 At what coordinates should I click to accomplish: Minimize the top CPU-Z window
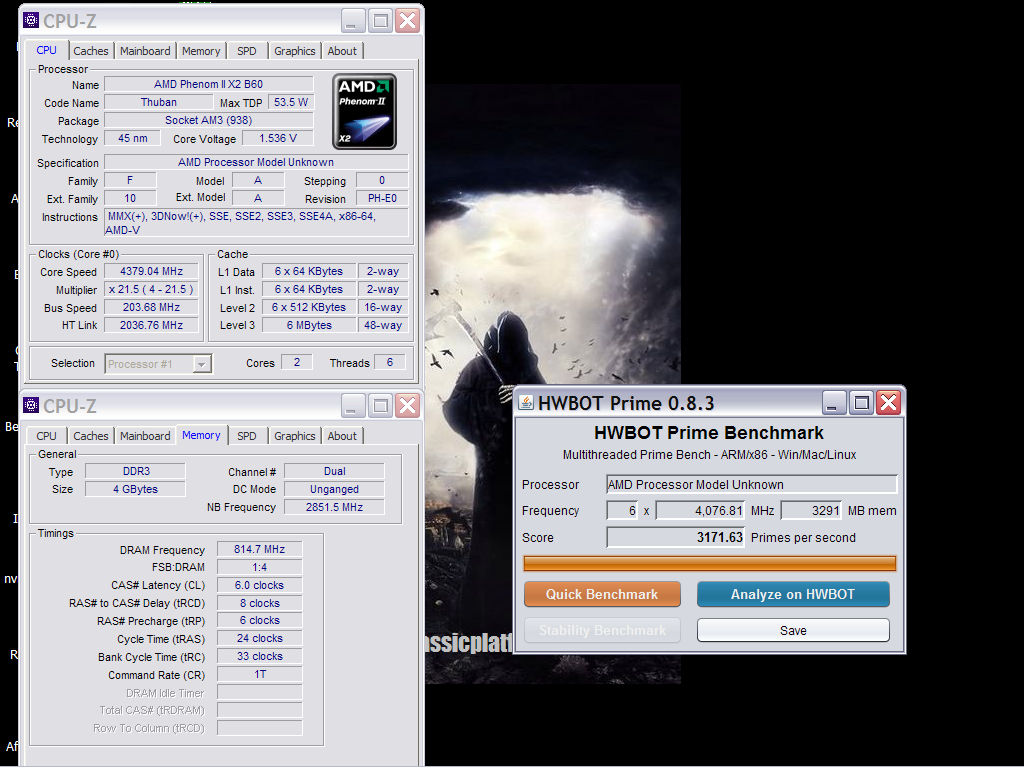click(353, 21)
